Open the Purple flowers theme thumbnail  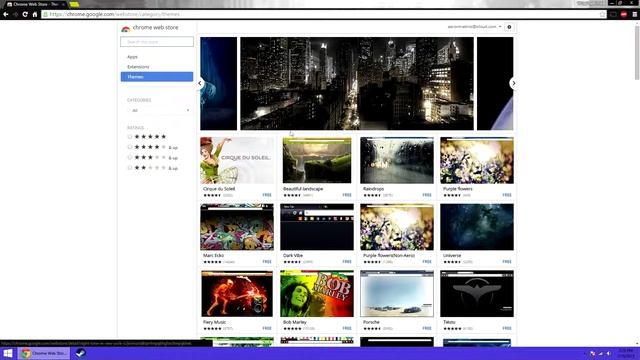(x=477, y=160)
